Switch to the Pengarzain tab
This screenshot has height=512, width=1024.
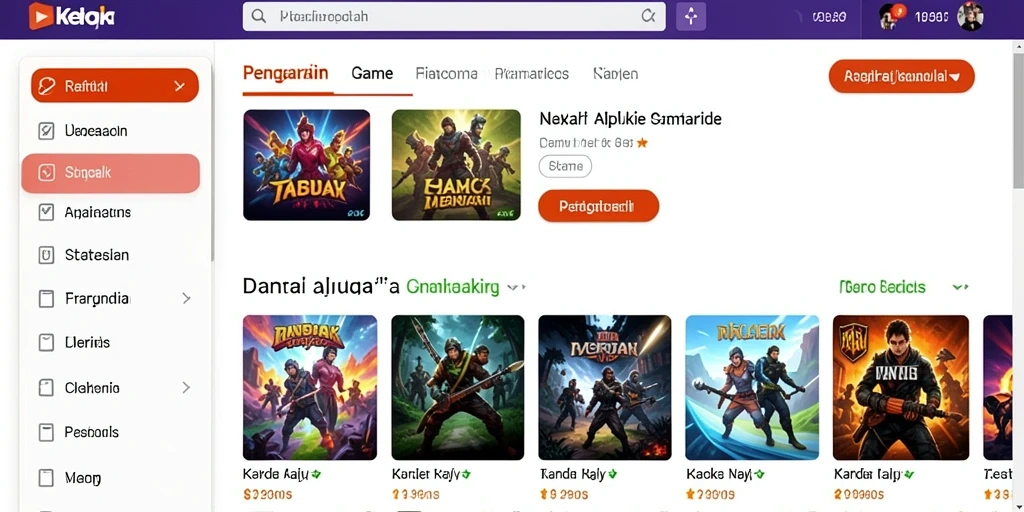[285, 73]
